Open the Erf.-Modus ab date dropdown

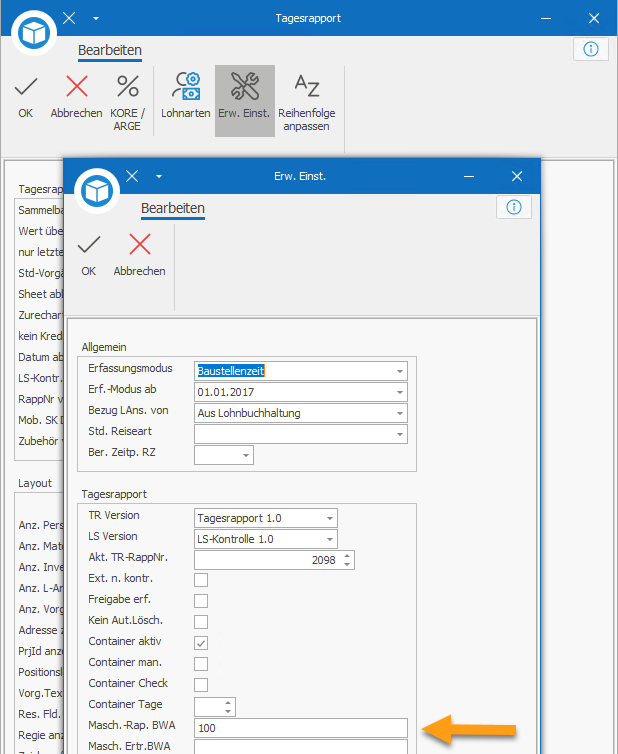pyautogui.click(x=400, y=392)
